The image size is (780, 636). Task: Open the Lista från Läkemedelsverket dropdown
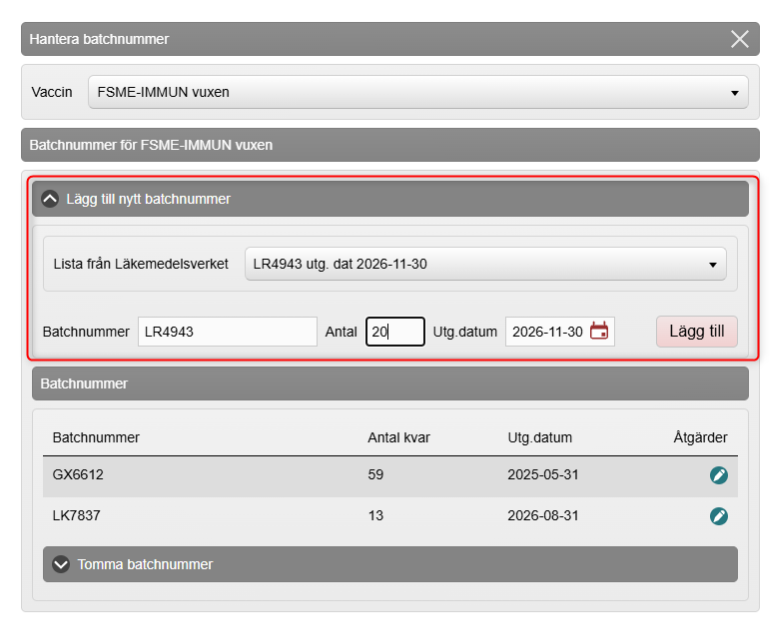tap(485, 265)
